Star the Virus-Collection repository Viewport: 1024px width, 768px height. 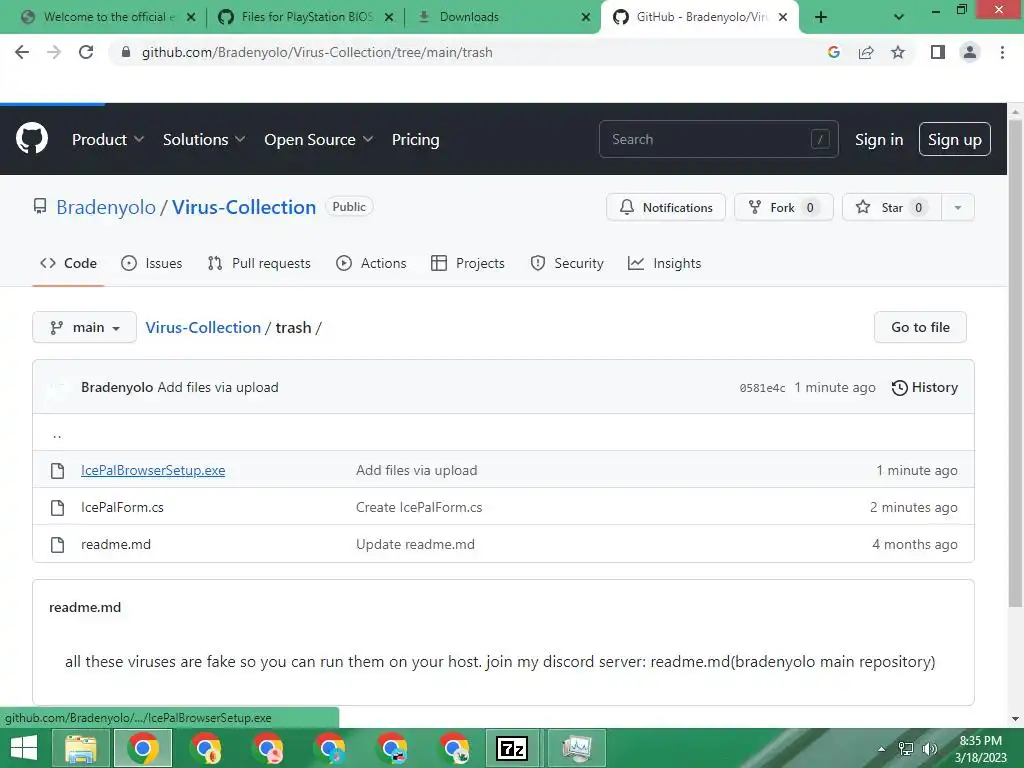[891, 208]
